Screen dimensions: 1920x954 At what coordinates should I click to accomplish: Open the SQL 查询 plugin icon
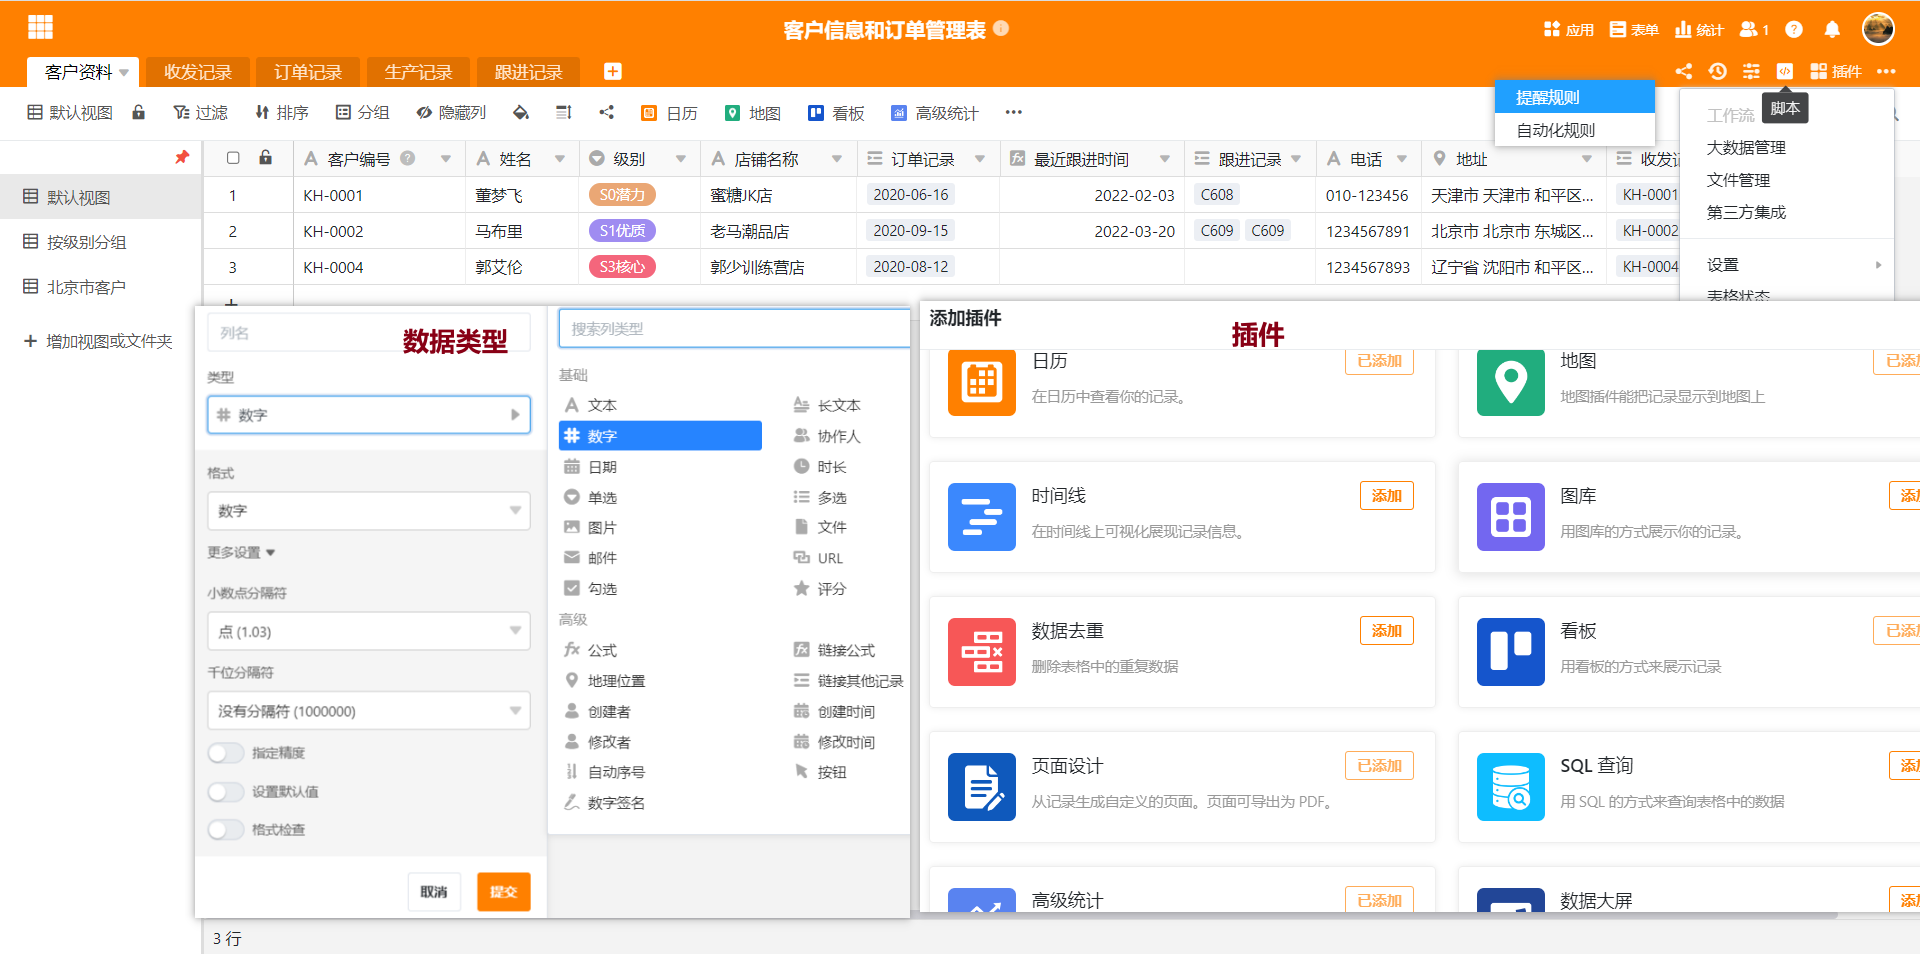tap(1510, 786)
